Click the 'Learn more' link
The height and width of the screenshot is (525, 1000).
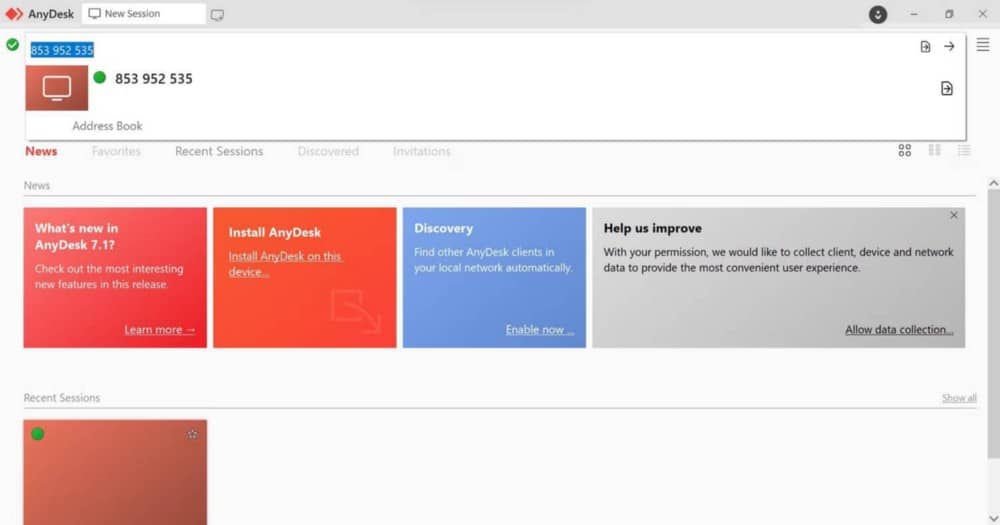[x=159, y=330]
